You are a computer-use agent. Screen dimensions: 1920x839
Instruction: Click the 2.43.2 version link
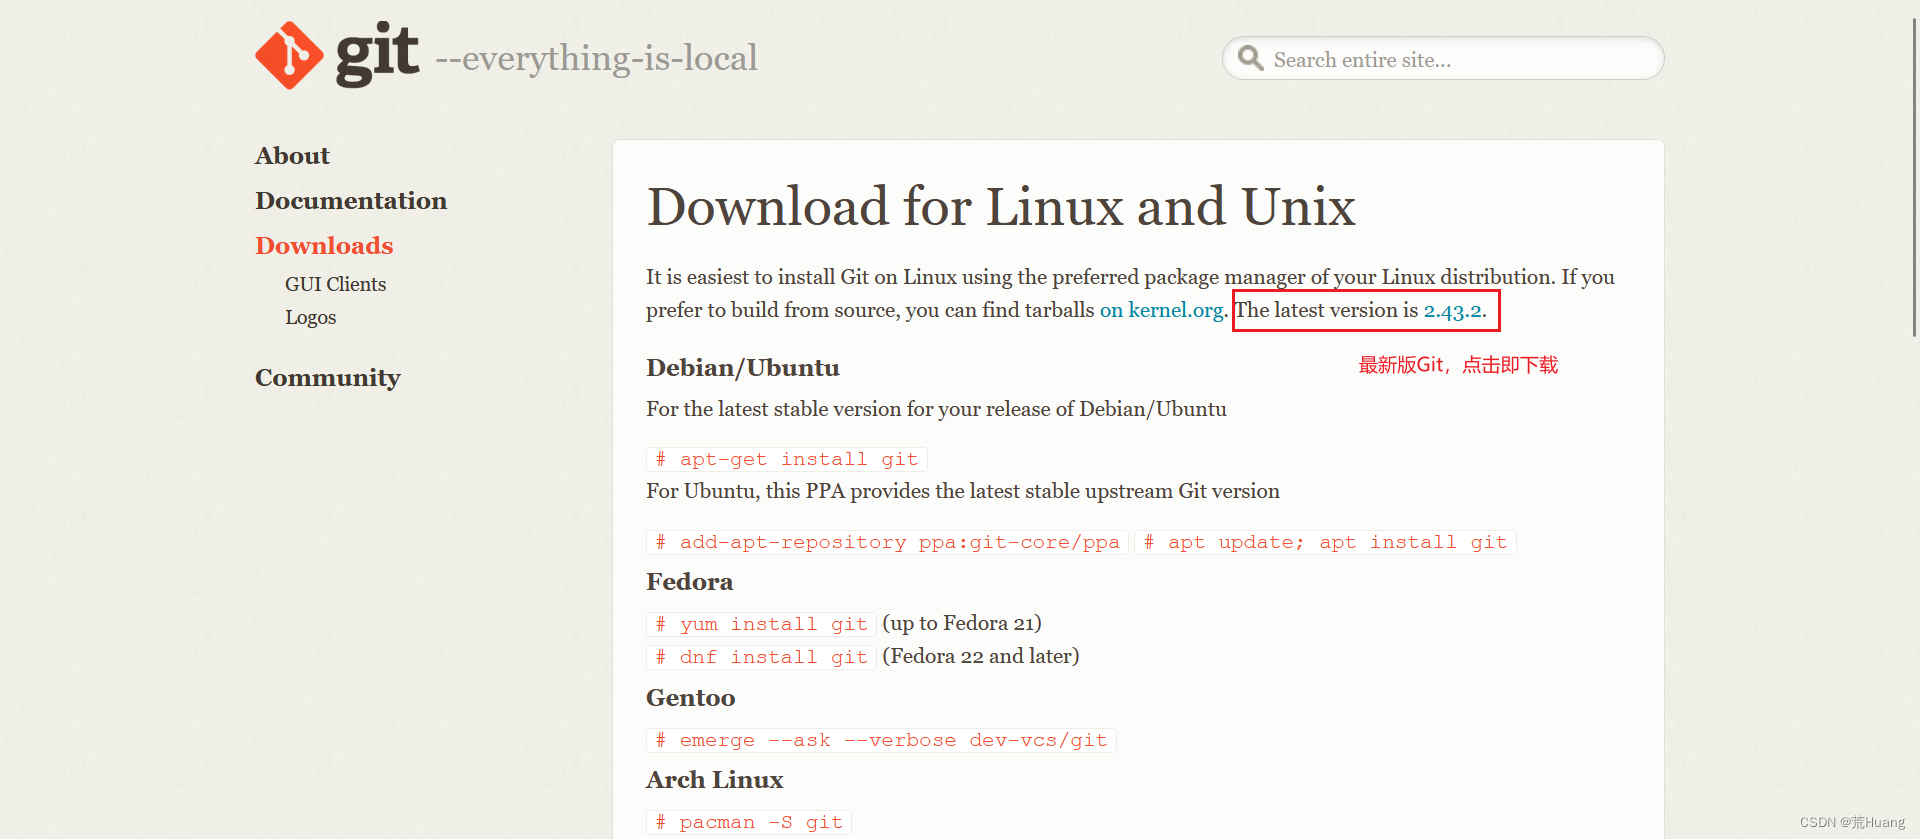click(1452, 311)
